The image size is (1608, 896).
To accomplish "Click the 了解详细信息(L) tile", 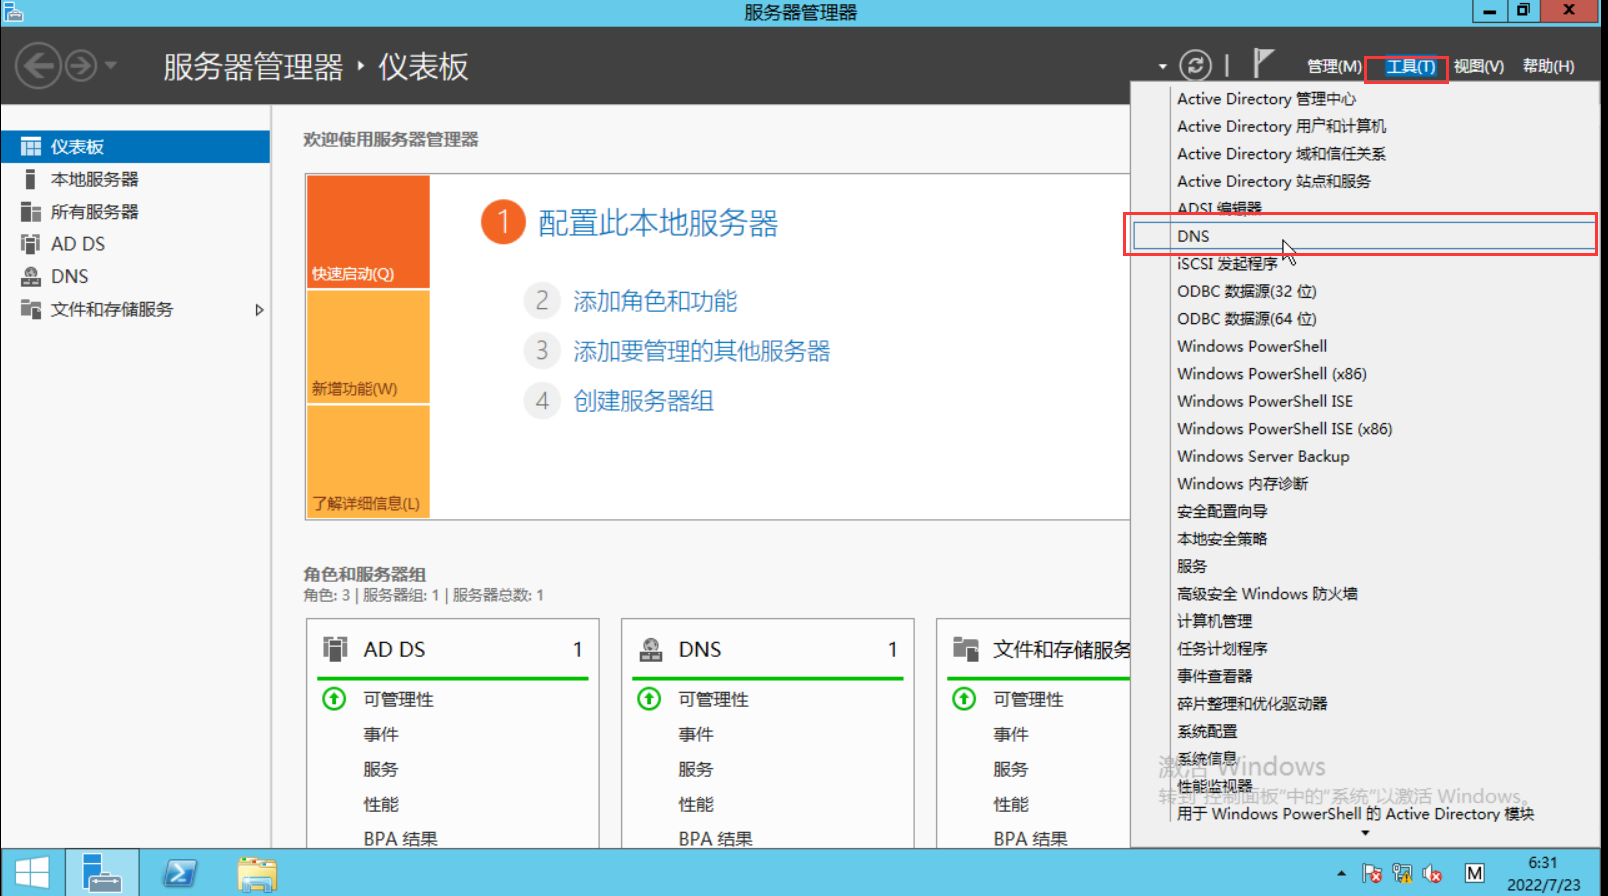I will 368,461.
